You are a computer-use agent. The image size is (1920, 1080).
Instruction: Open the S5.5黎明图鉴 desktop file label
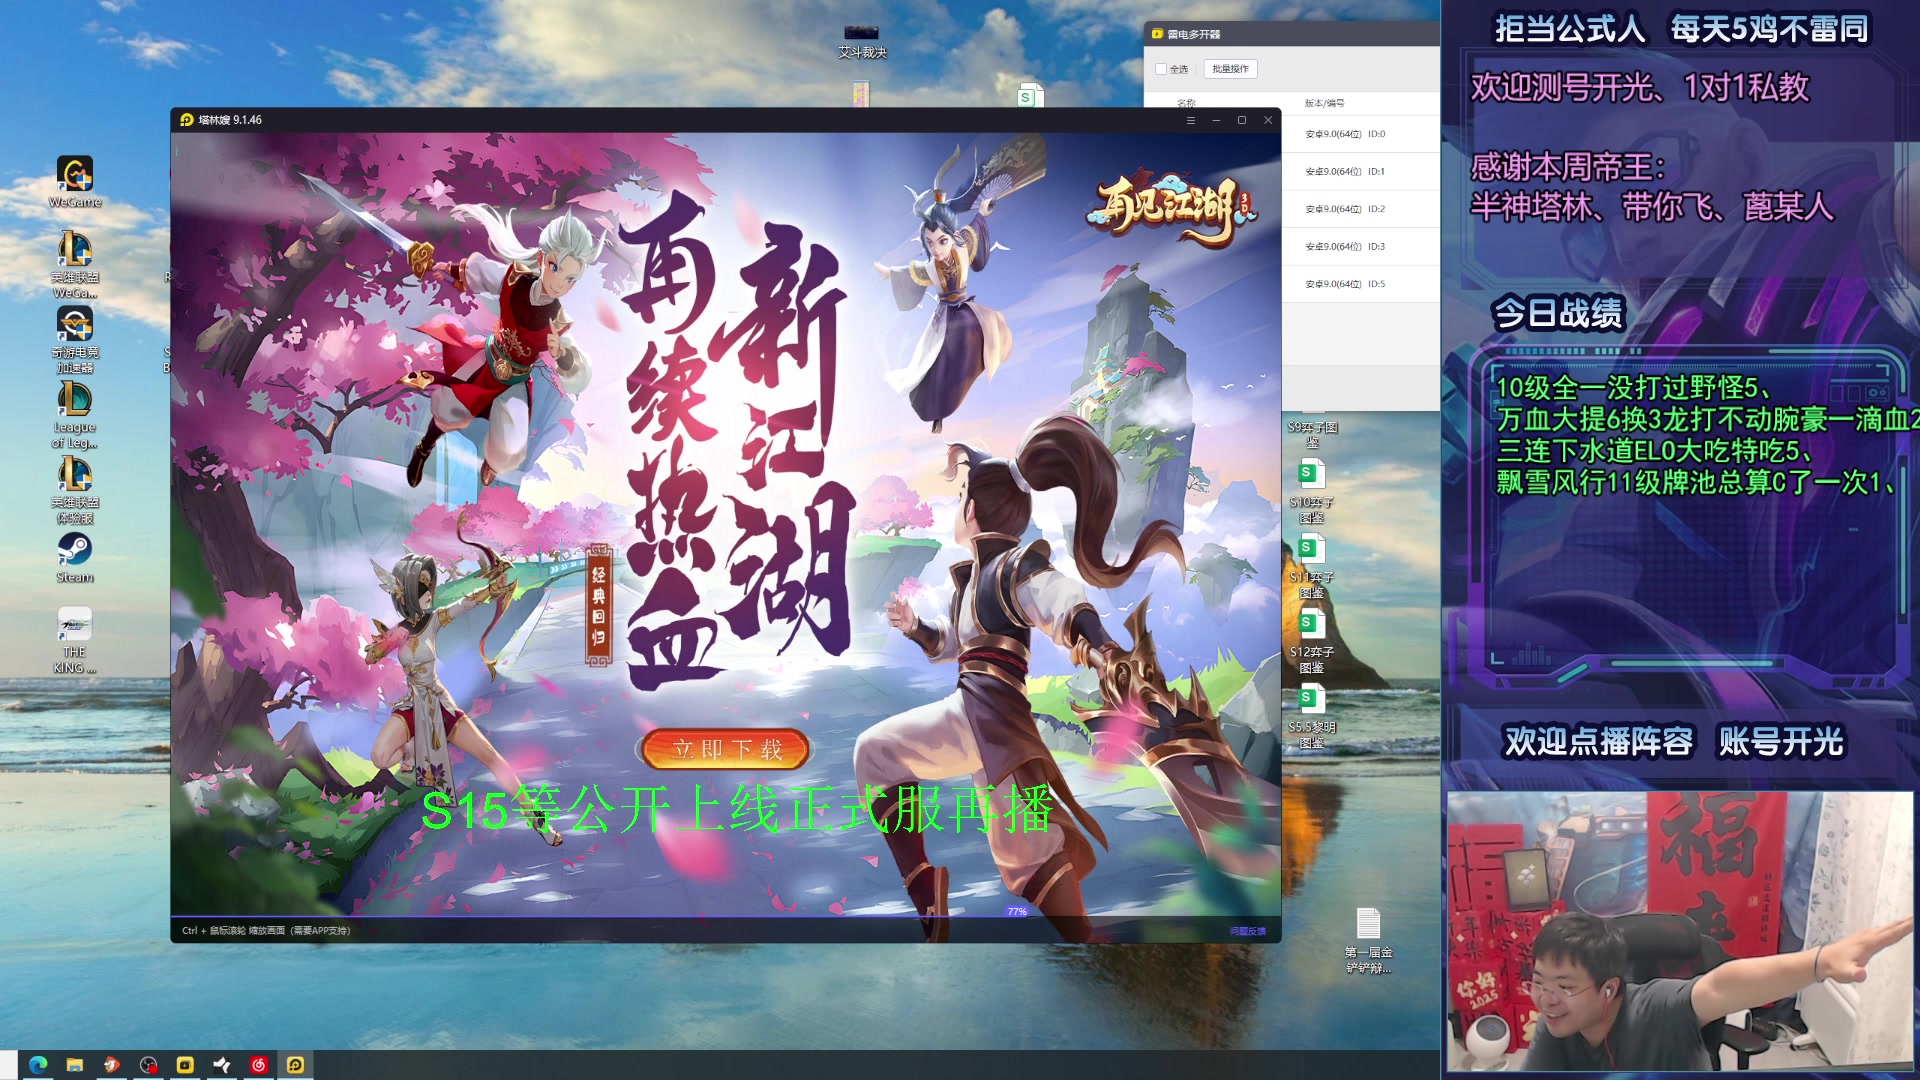click(x=1312, y=734)
